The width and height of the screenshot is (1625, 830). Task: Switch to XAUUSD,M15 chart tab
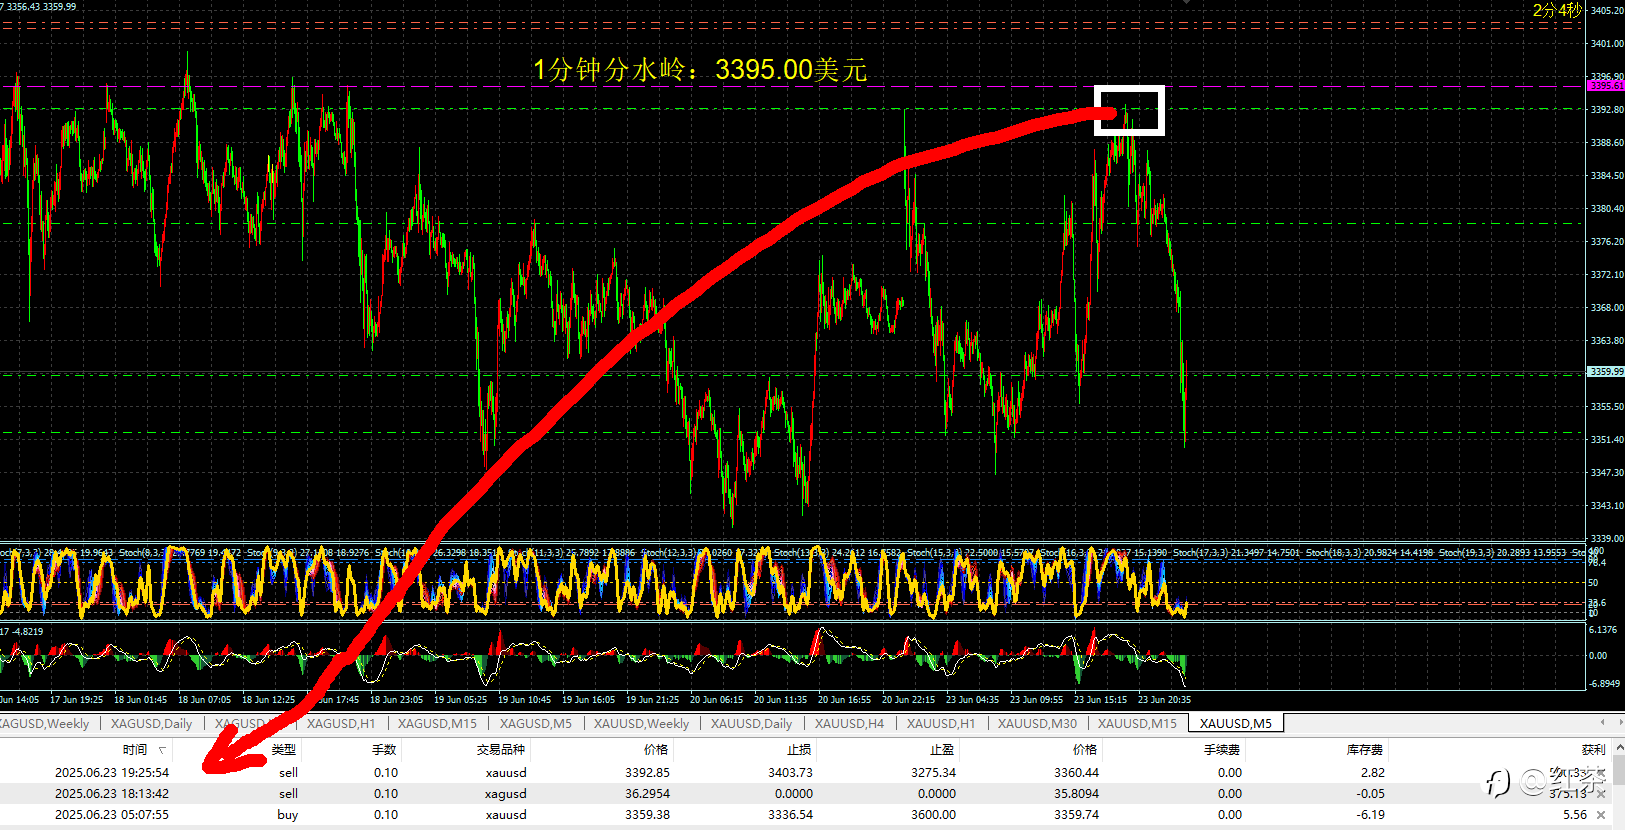click(1137, 723)
